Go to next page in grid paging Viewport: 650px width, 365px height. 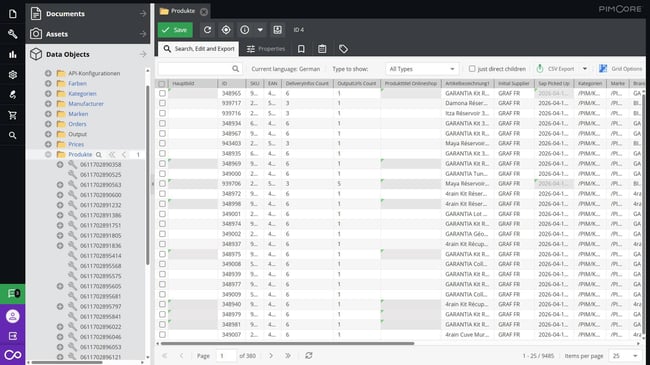point(271,356)
